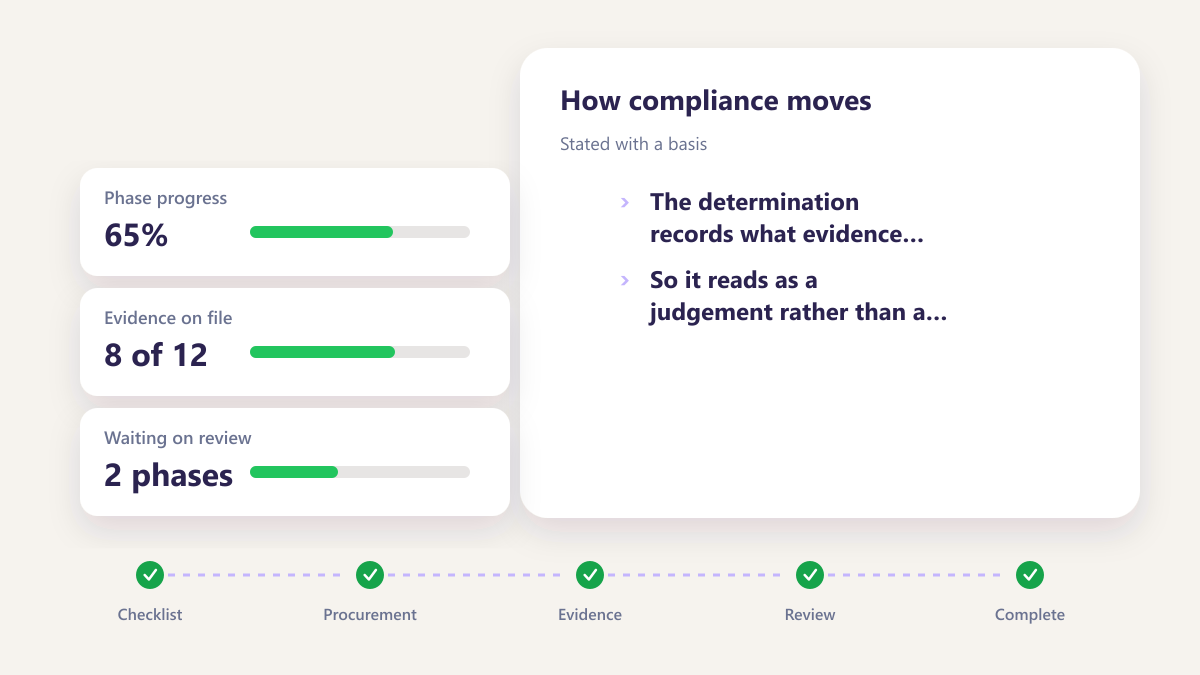Select the Review step label
The width and height of the screenshot is (1200, 675).
coord(810,615)
